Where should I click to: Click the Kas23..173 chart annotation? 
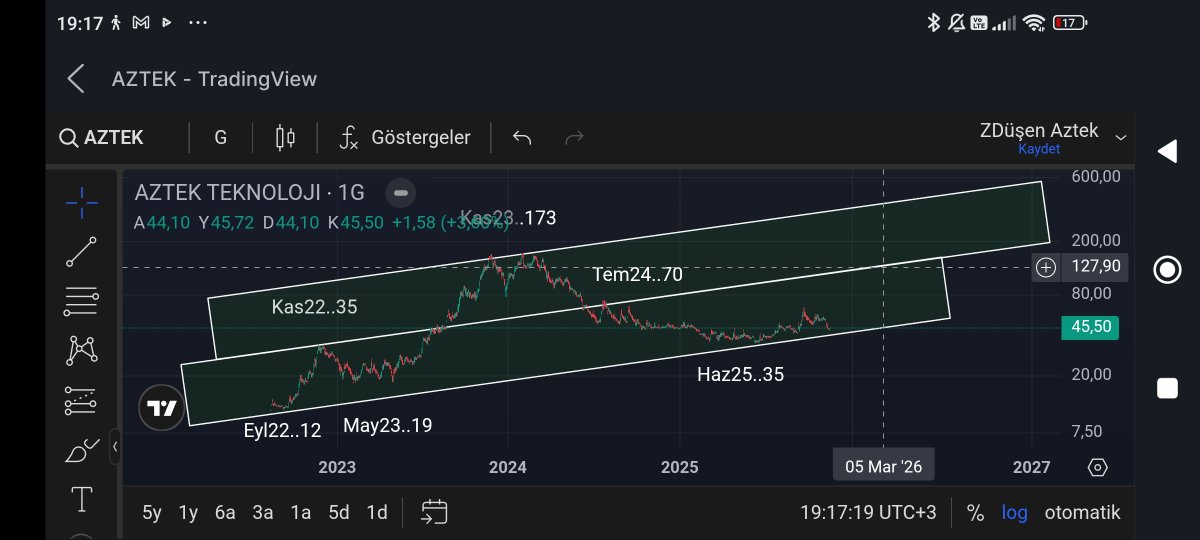click(508, 217)
